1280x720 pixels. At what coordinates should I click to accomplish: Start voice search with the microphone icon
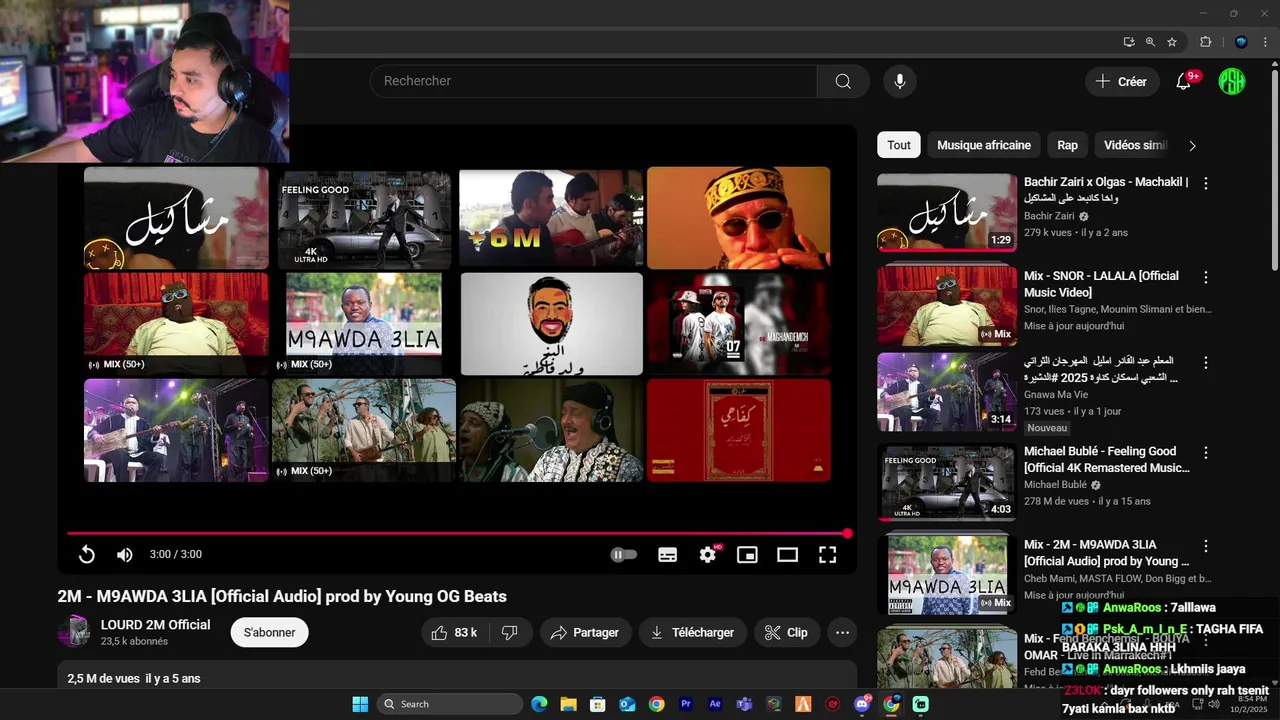(900, 81)
